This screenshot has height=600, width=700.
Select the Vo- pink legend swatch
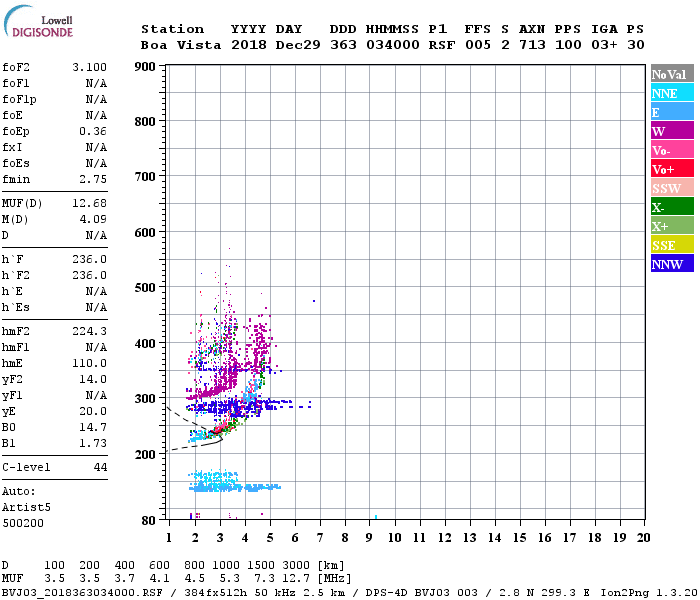[x=672, y=150]
